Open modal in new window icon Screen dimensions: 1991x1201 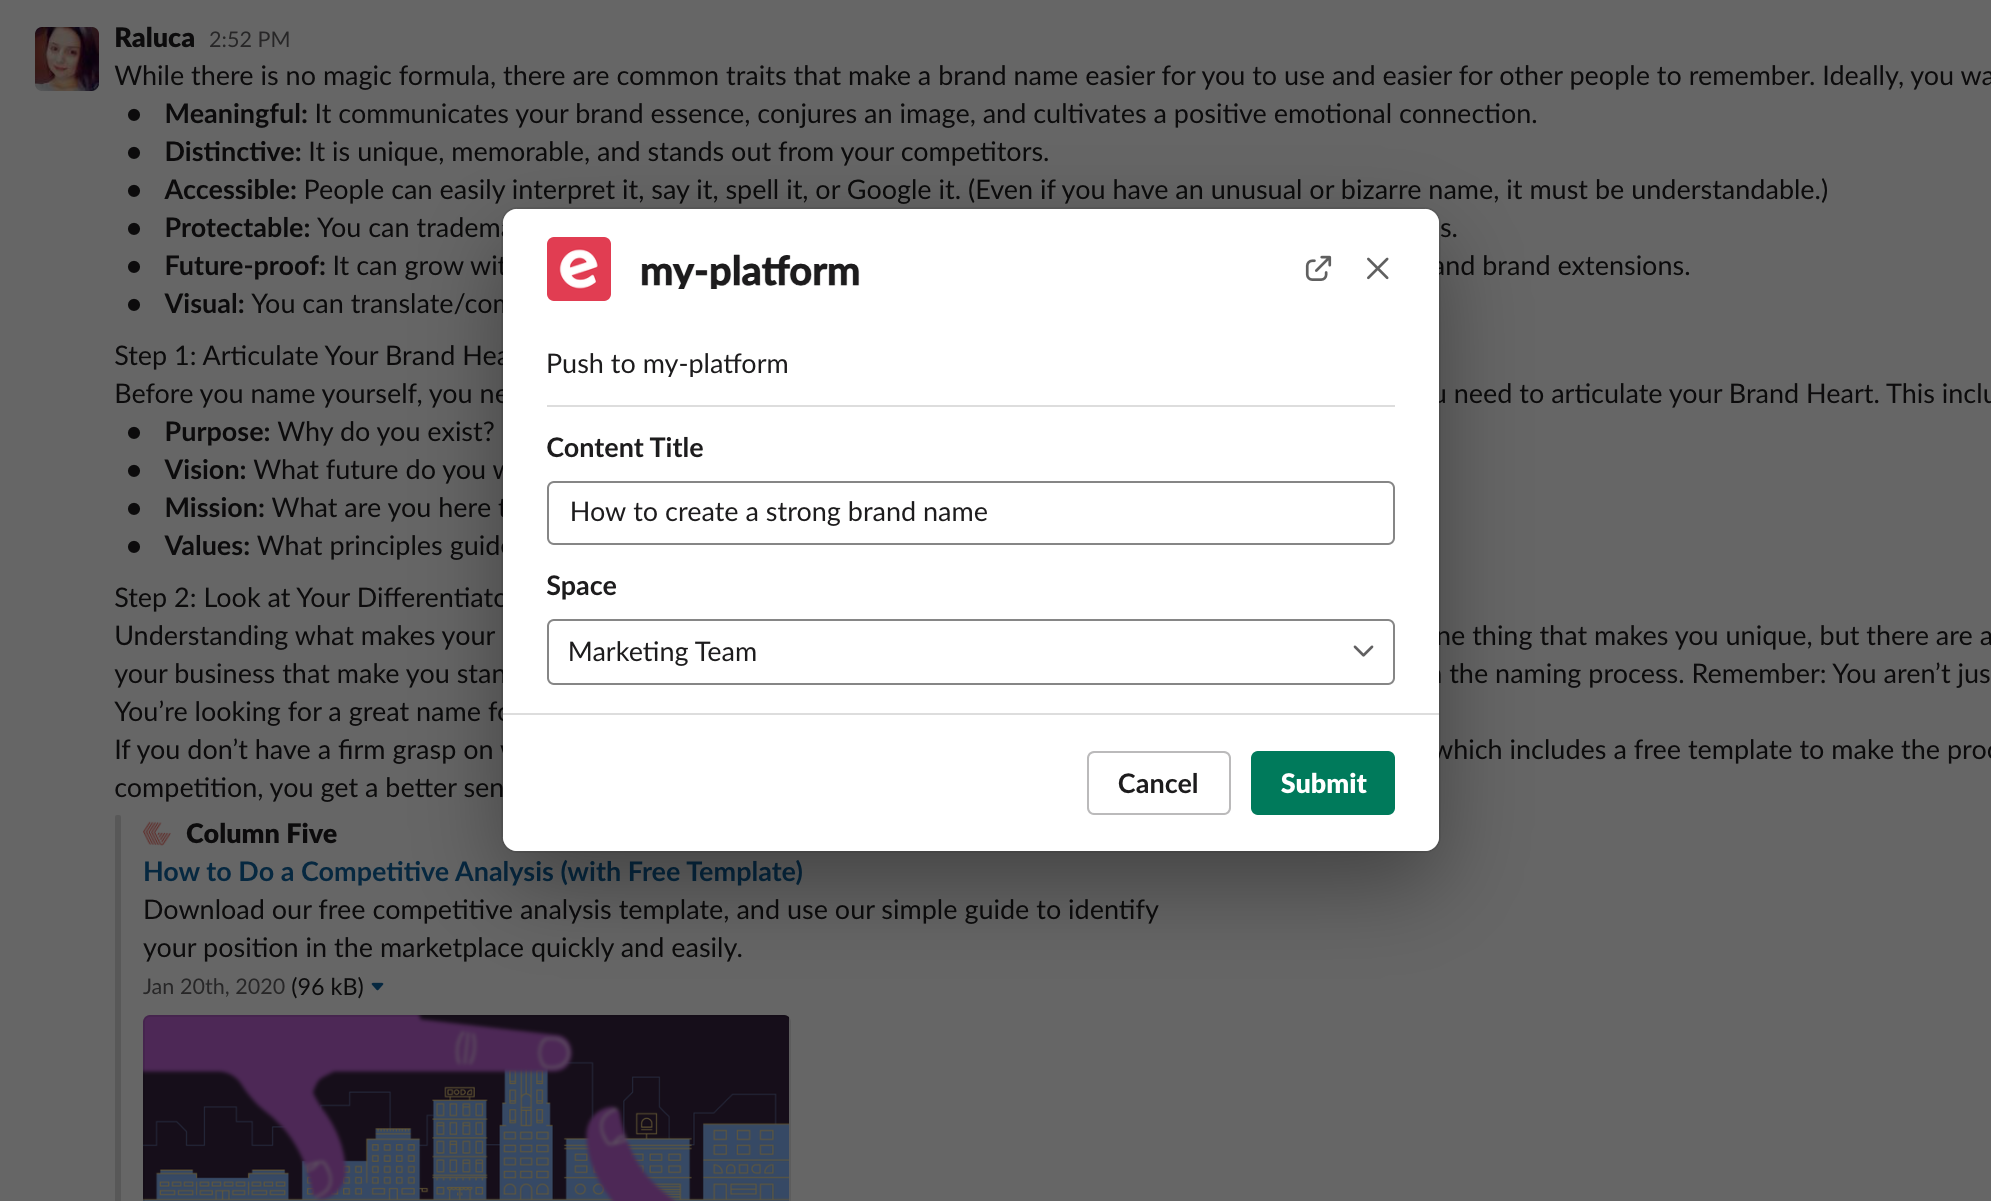(x=1318, y=268)
